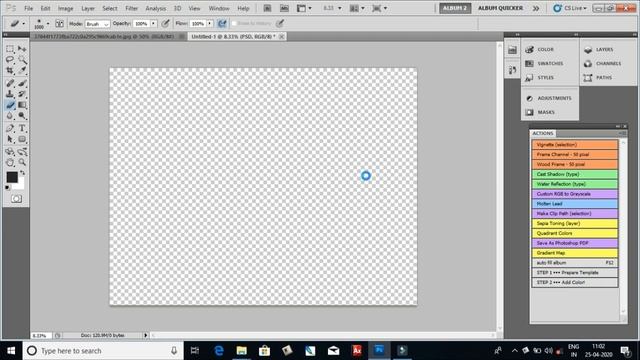Open the Flow slider dropdown arrow
Screen dimensions: 640x360
coord(210,24)
